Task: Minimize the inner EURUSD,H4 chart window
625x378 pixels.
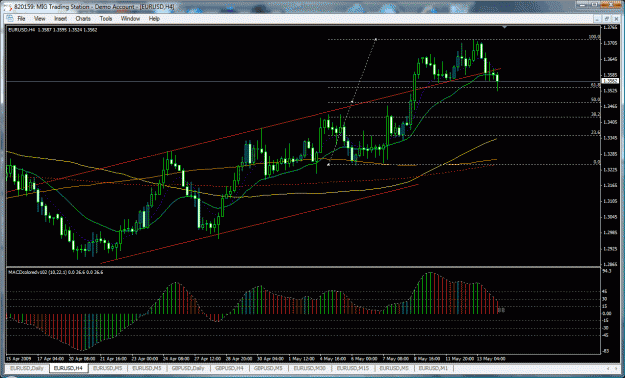Action: click(x=598, y=19)
